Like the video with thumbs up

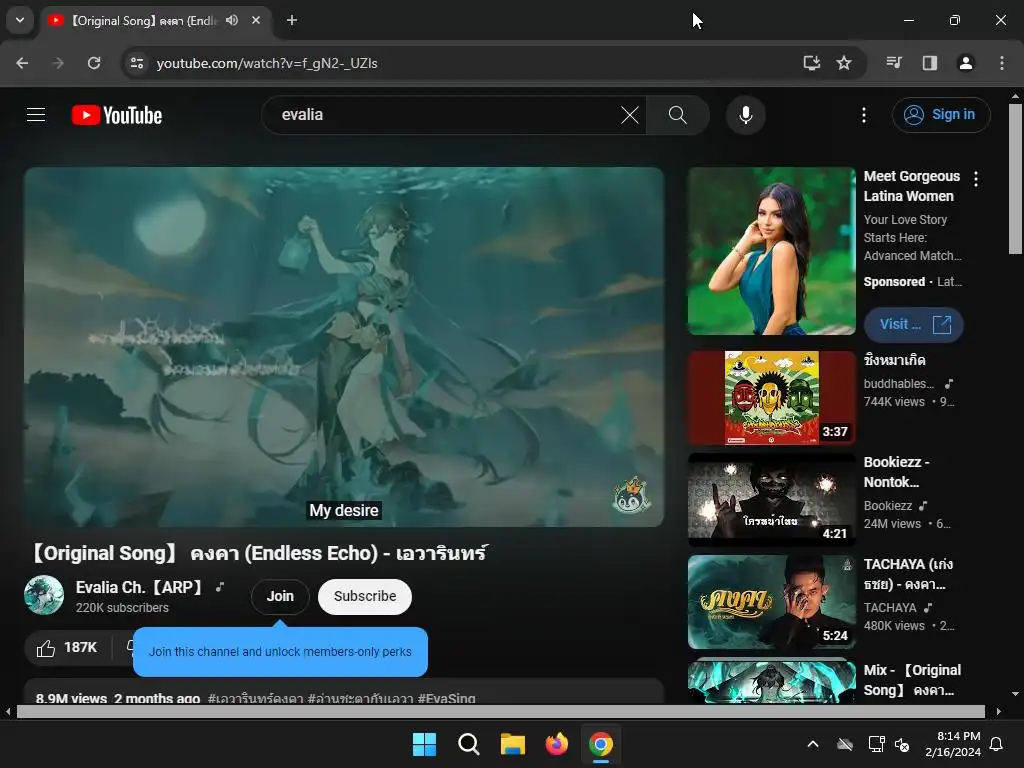67,648
